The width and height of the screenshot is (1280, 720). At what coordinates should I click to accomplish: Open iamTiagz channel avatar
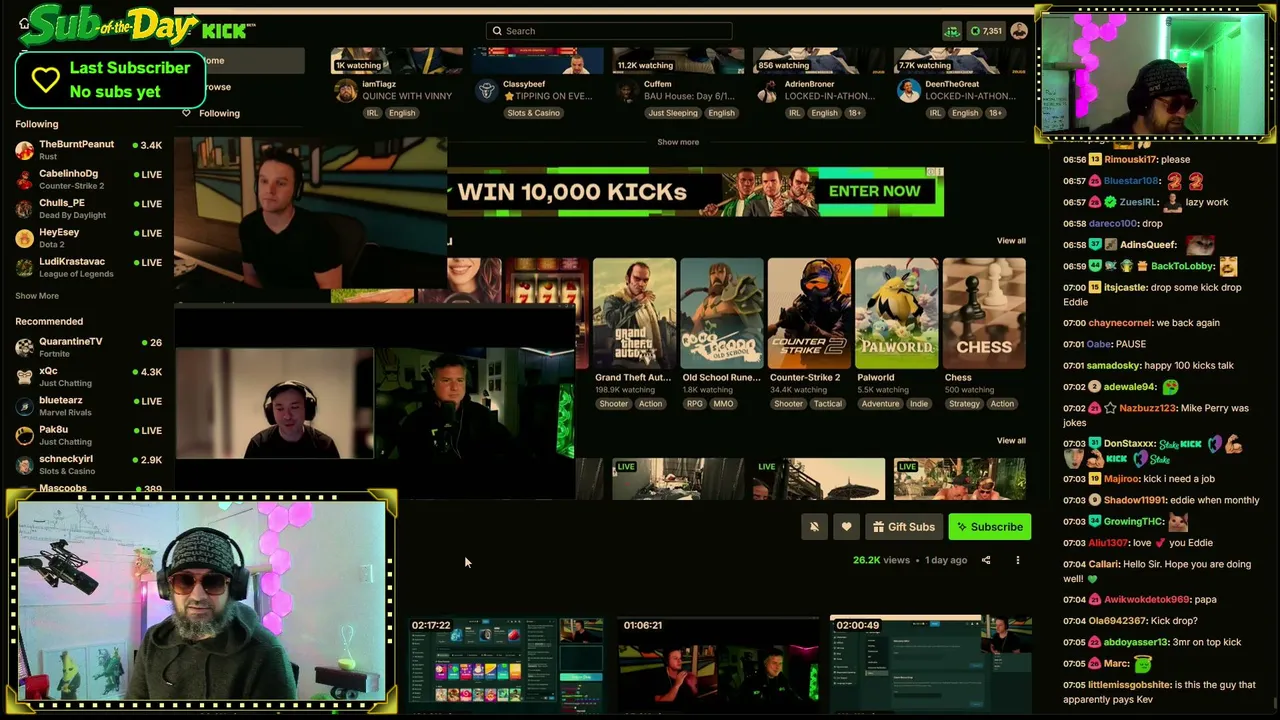coord(346,92)
